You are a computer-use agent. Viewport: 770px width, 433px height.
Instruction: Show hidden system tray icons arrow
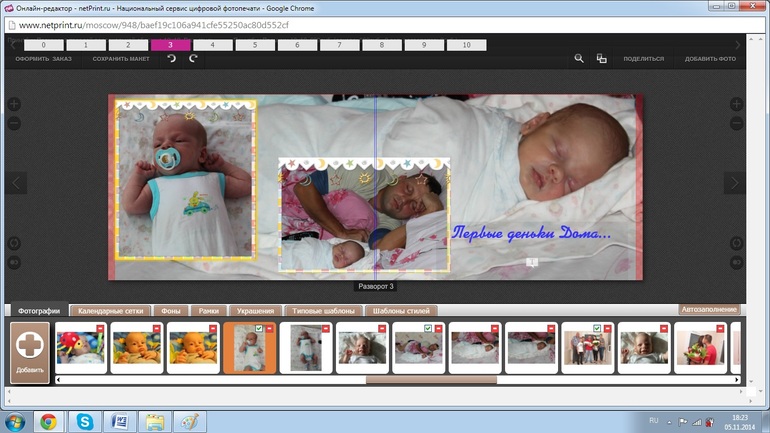pos(669,421)
